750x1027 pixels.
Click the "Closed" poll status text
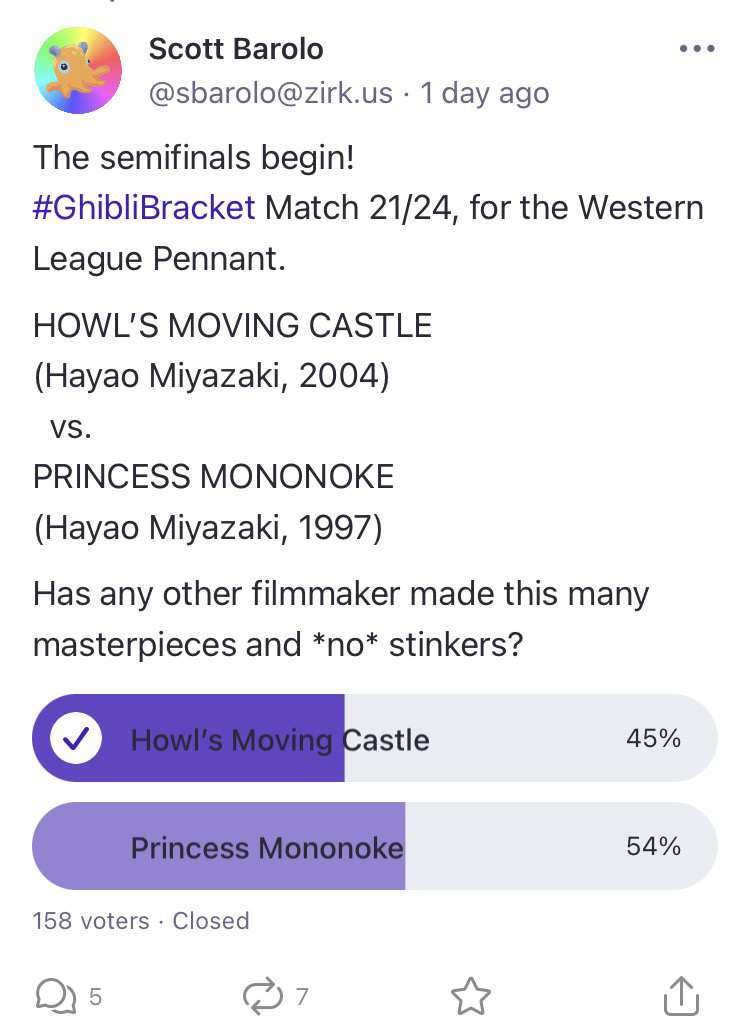tap(211, 921)
